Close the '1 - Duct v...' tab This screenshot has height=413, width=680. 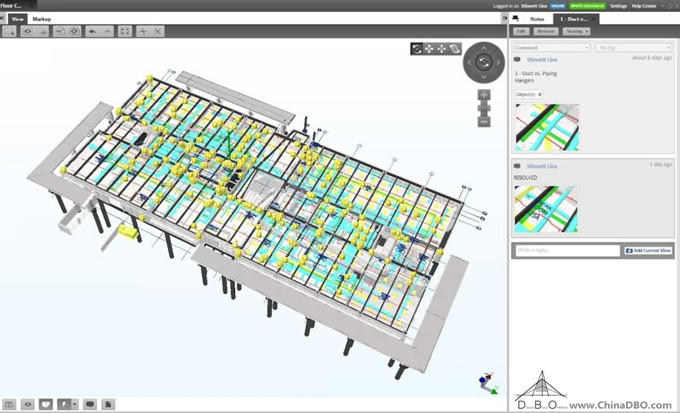(x=593, y=19)
